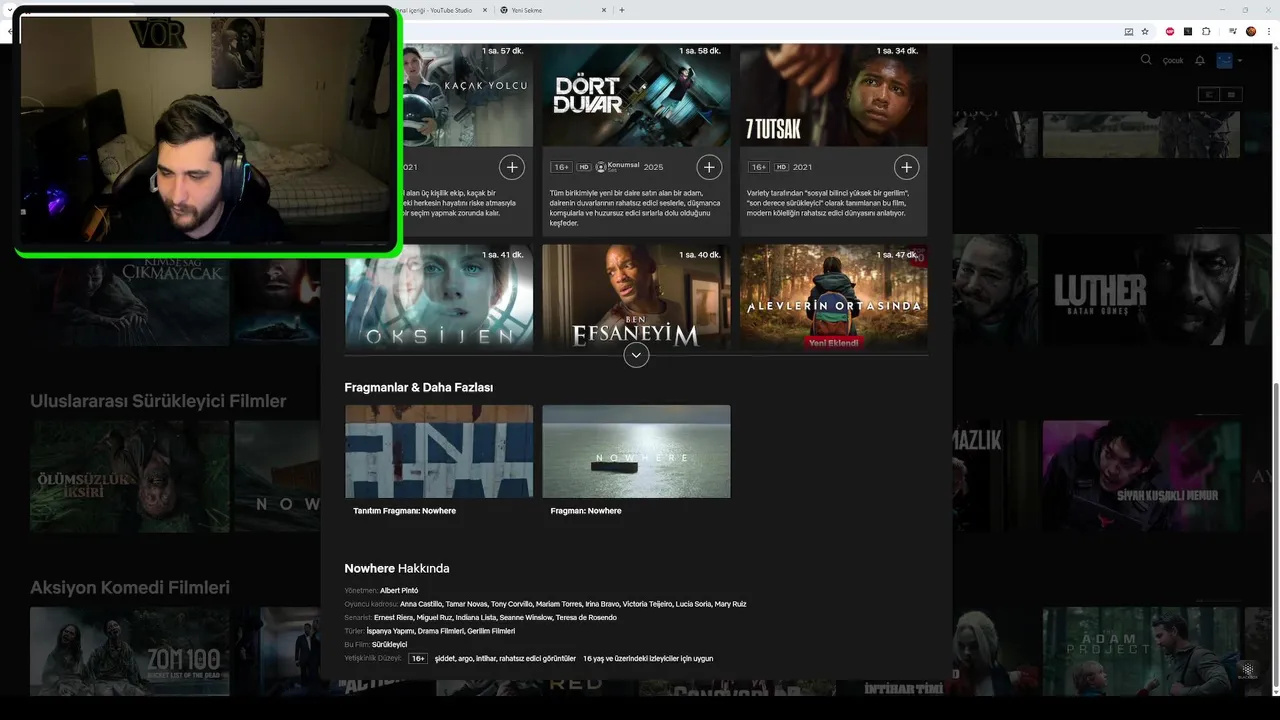Open the 7 Tutsak movie card
Viewport: 1280px width, 720px height.
pos(833,140)
